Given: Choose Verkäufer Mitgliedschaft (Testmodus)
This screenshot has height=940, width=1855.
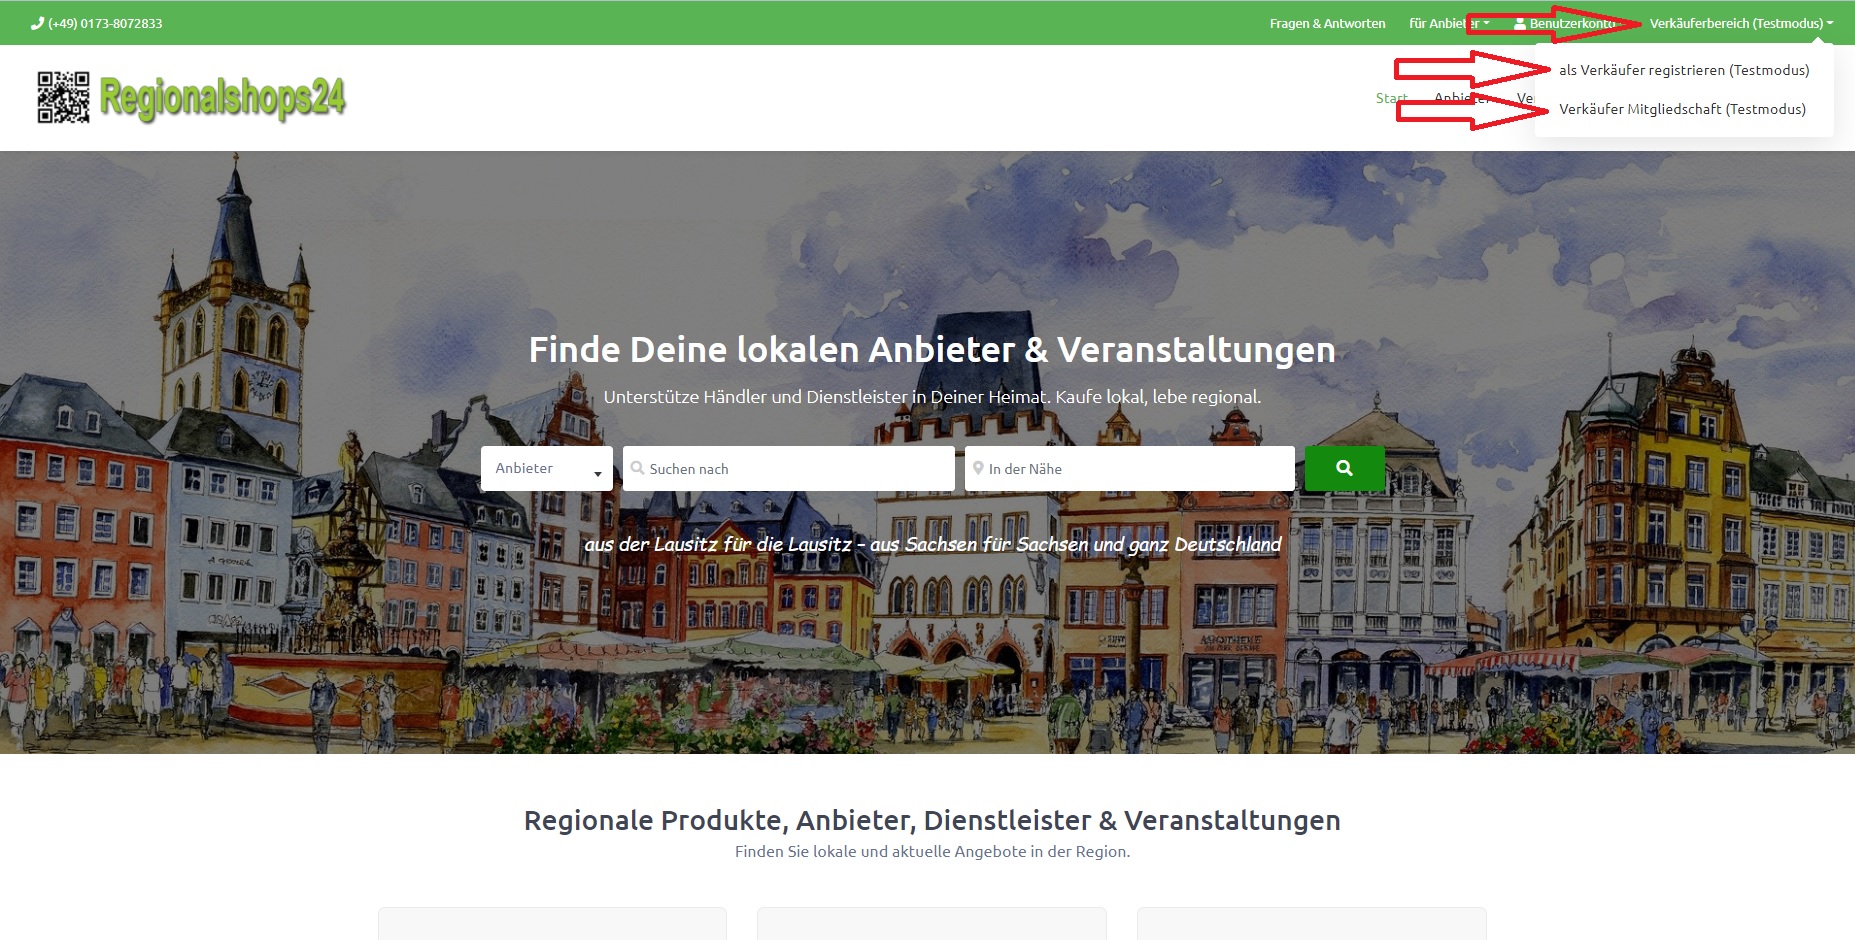Looking at the screenshot, I should point(1682,109).
